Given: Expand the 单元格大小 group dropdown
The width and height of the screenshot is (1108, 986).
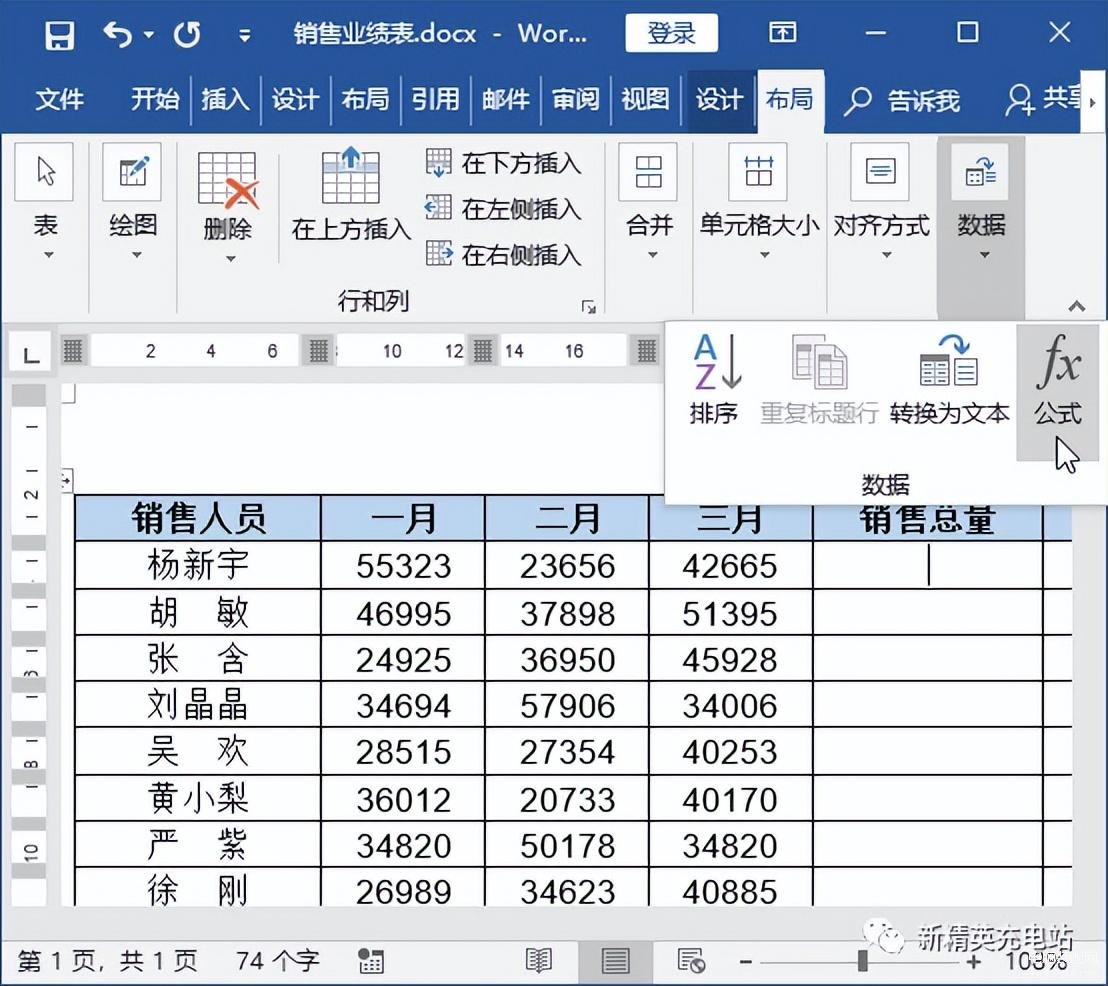Looking at the screenshot, I should (x=760, y=202).
